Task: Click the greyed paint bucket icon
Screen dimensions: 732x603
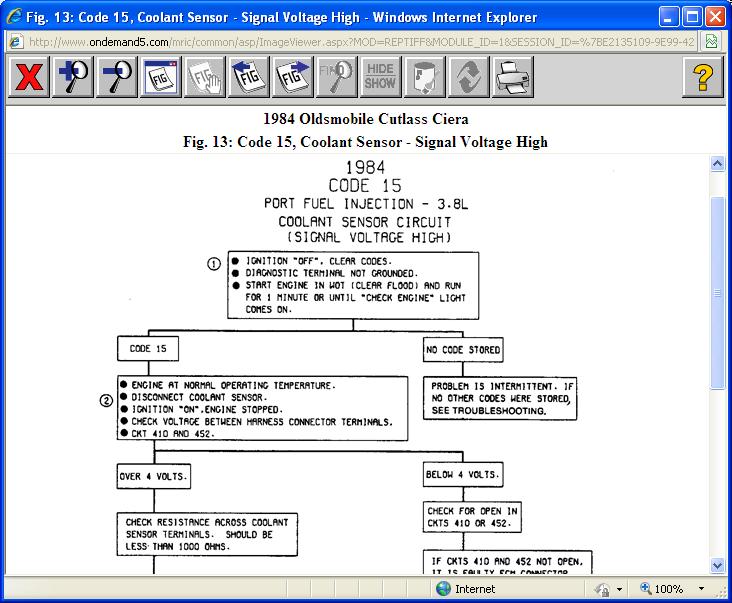Action: coord(424,77)
